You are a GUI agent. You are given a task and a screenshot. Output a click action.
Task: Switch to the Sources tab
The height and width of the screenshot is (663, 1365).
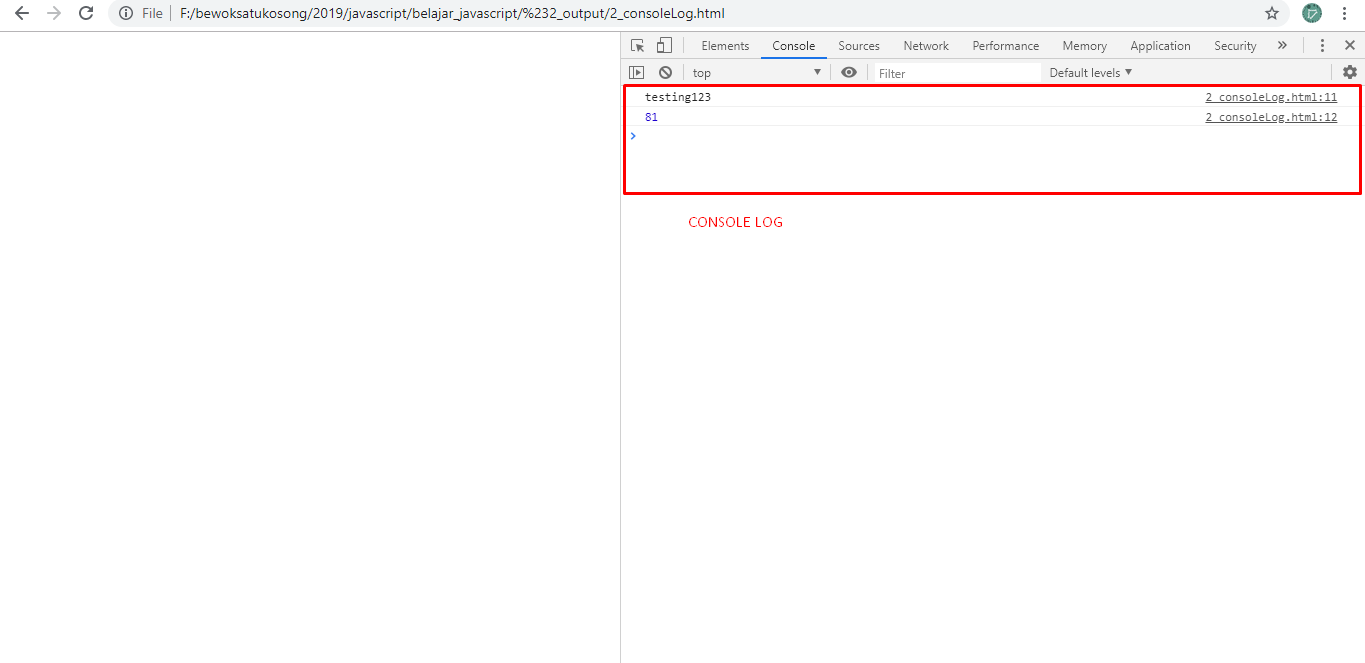[x=858, y=45]
